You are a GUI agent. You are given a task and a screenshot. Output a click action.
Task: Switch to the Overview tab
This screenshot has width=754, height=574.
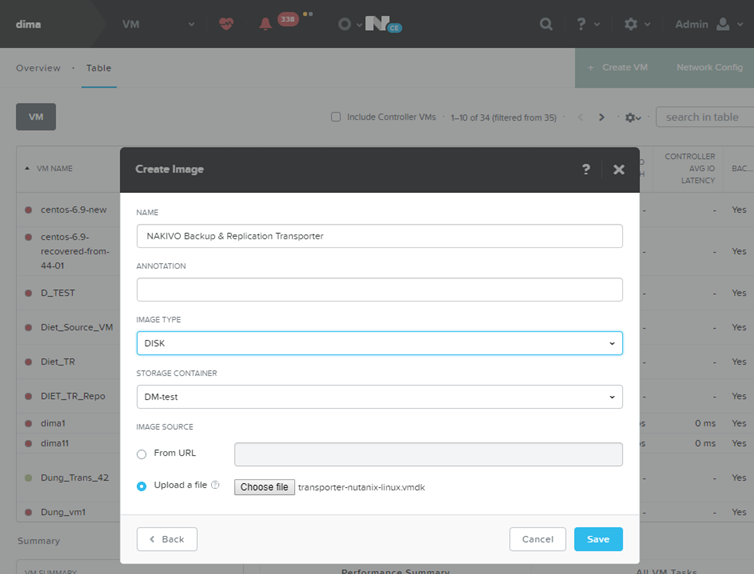coord(38,68)
